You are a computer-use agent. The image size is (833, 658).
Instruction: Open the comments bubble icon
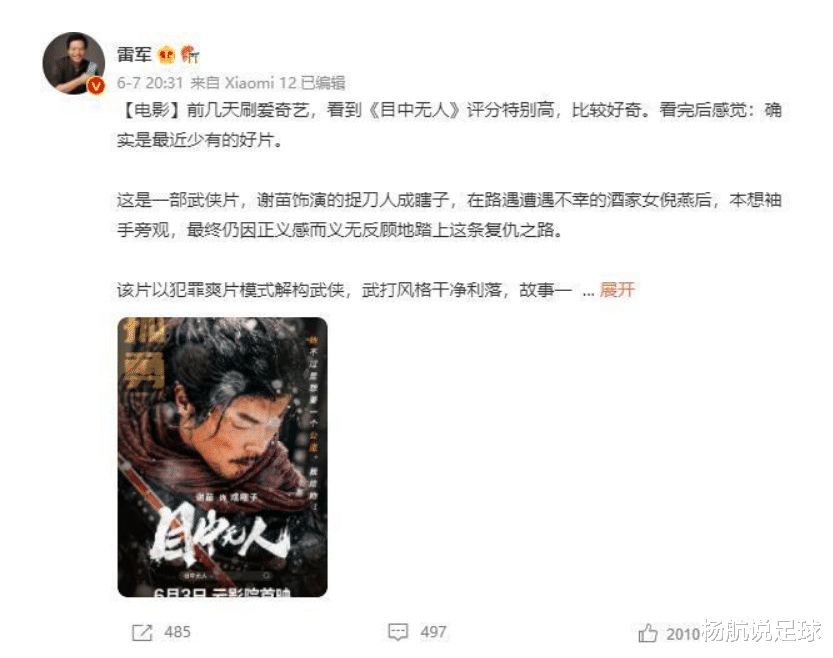[398, 632]
